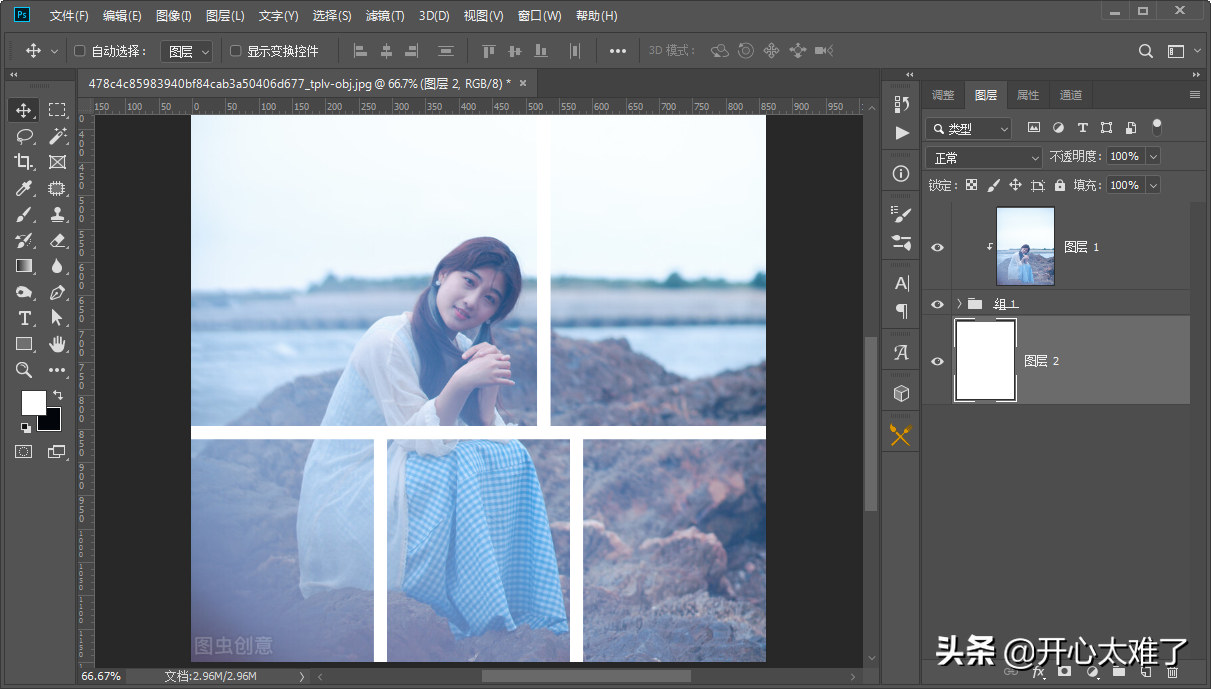Select the 图层 2 white thumbnail
1211x689 pixels.
coord(986,361)
